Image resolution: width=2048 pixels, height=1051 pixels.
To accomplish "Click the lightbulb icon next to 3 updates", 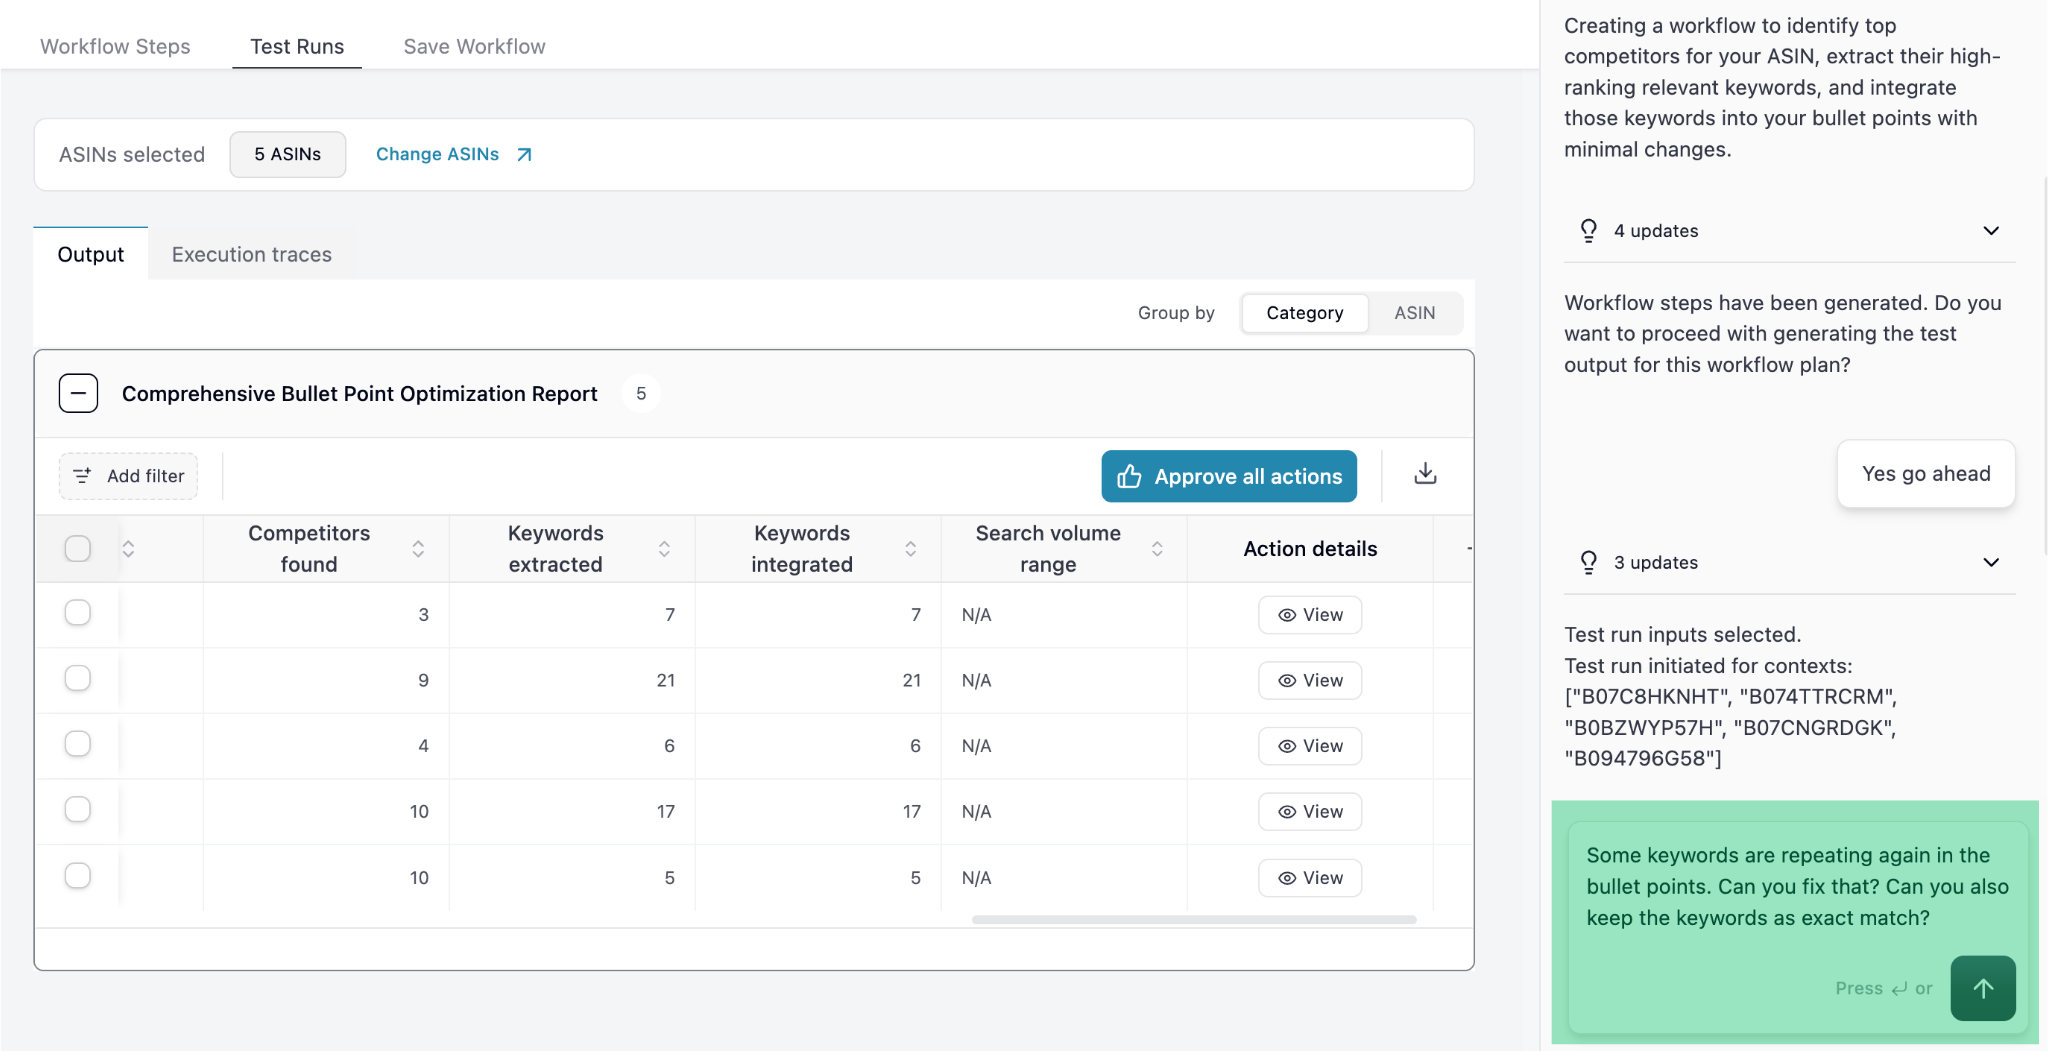I will tap(1589, 562).
